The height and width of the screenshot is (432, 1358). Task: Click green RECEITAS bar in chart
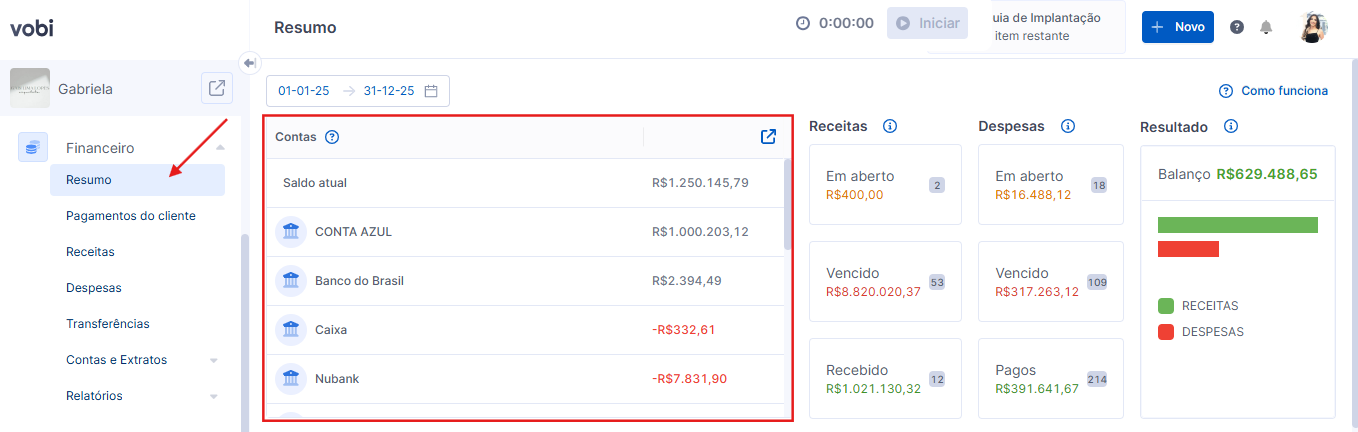[1238, 225]
